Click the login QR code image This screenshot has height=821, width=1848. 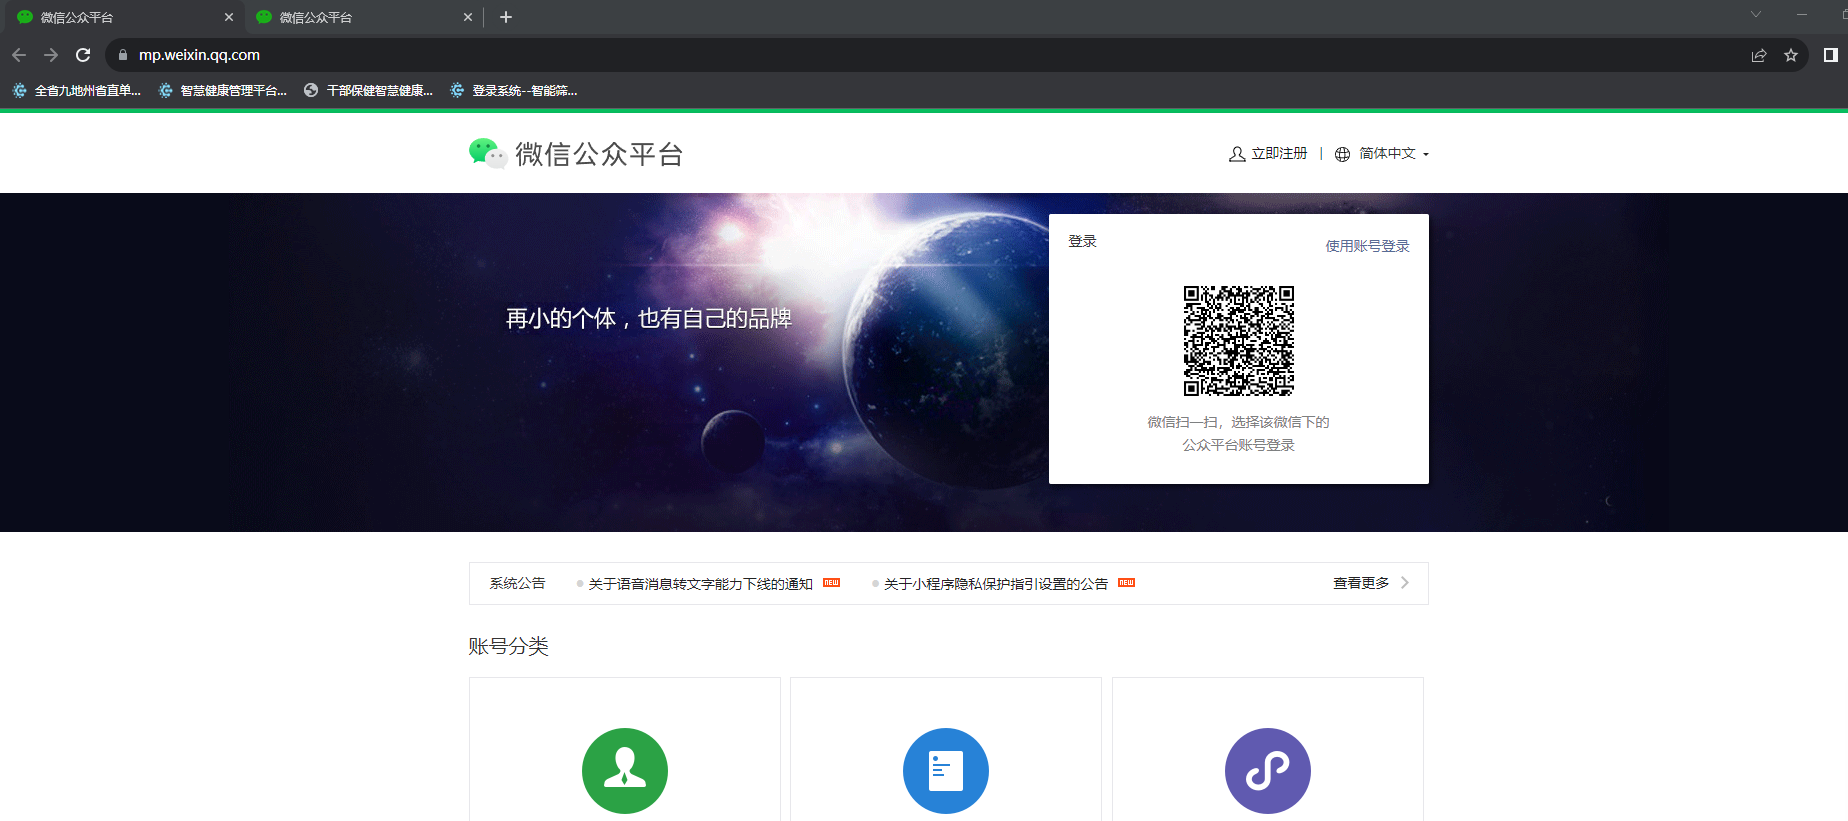(x=1238, y=341)
